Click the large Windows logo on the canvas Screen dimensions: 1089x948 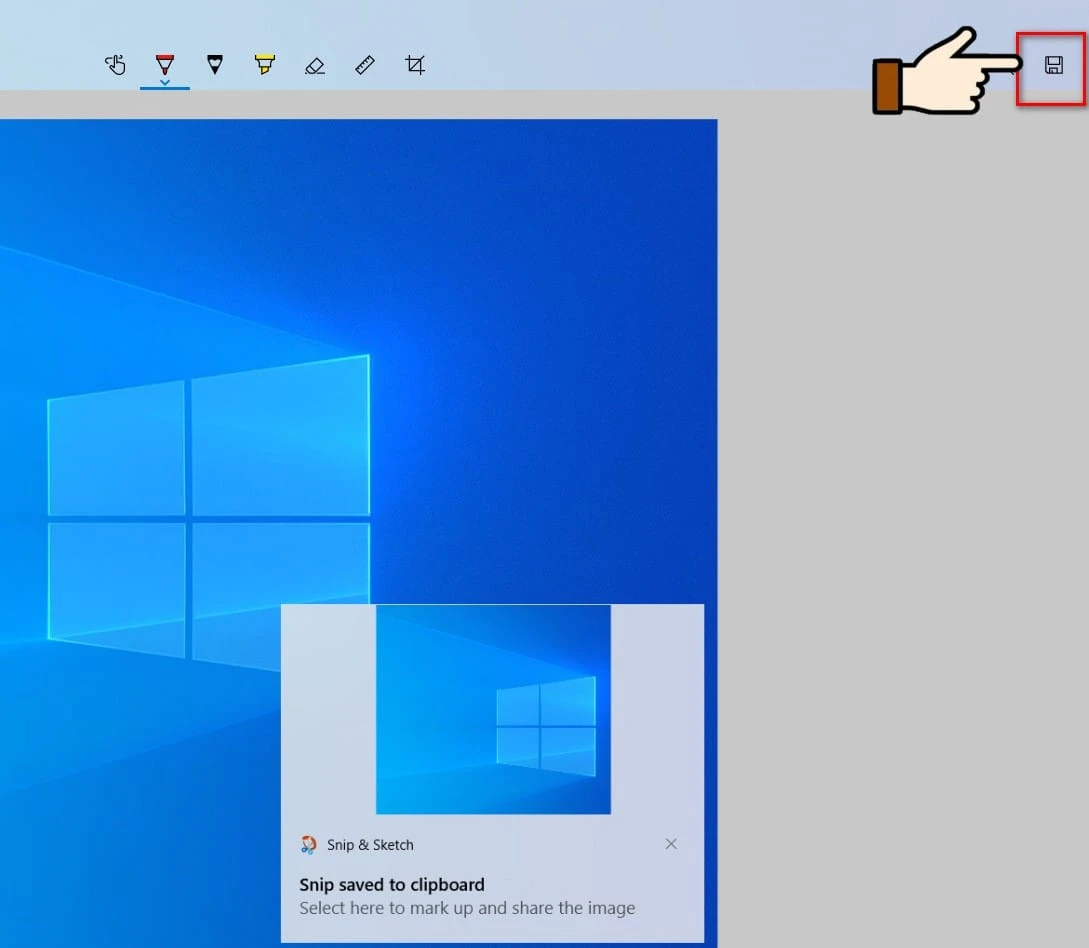click(208, 512)
